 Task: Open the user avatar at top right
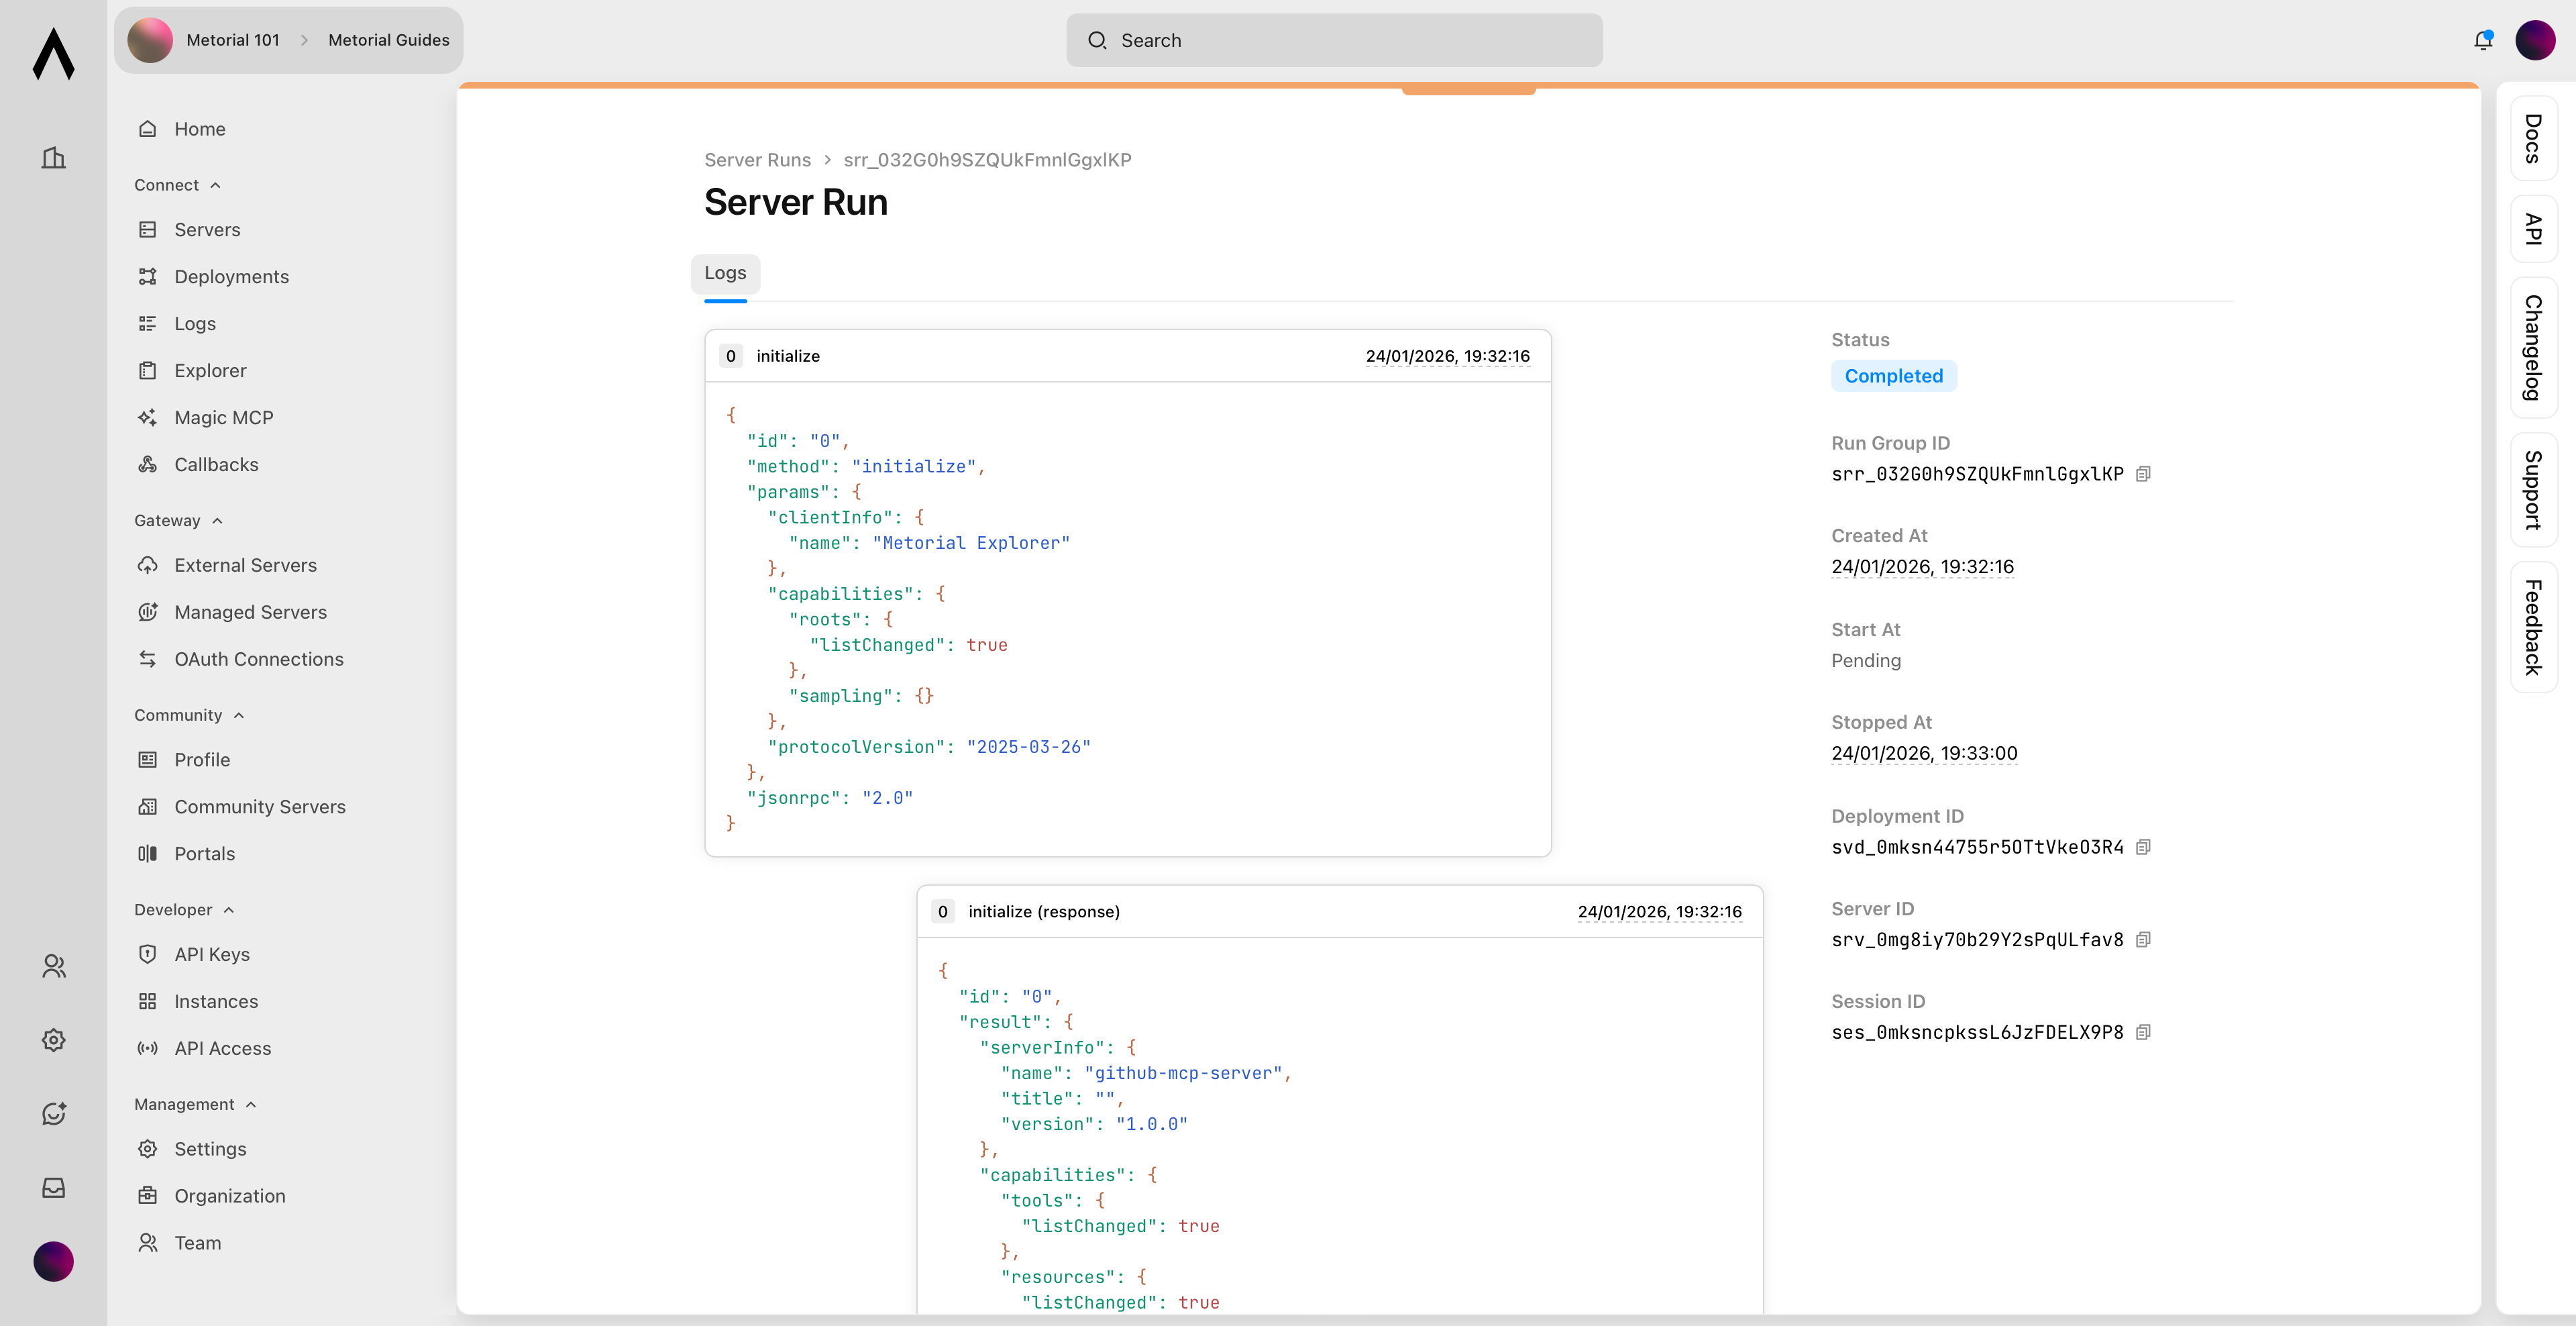[x=2535, y=40]
